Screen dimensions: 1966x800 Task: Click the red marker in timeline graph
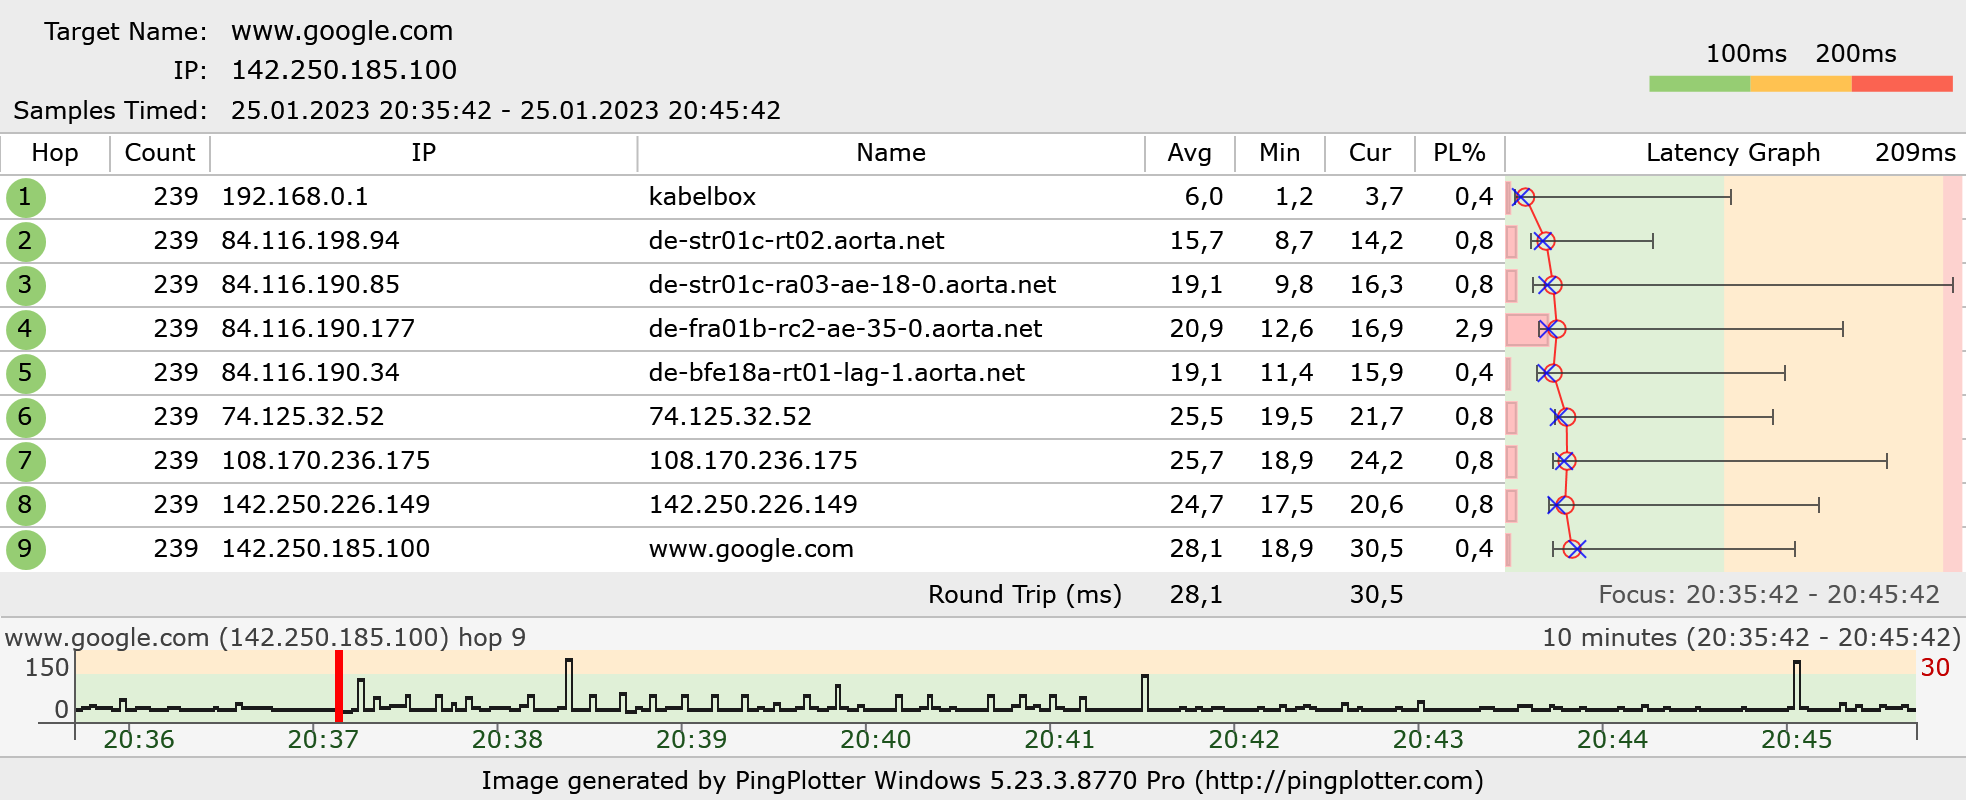339,686
